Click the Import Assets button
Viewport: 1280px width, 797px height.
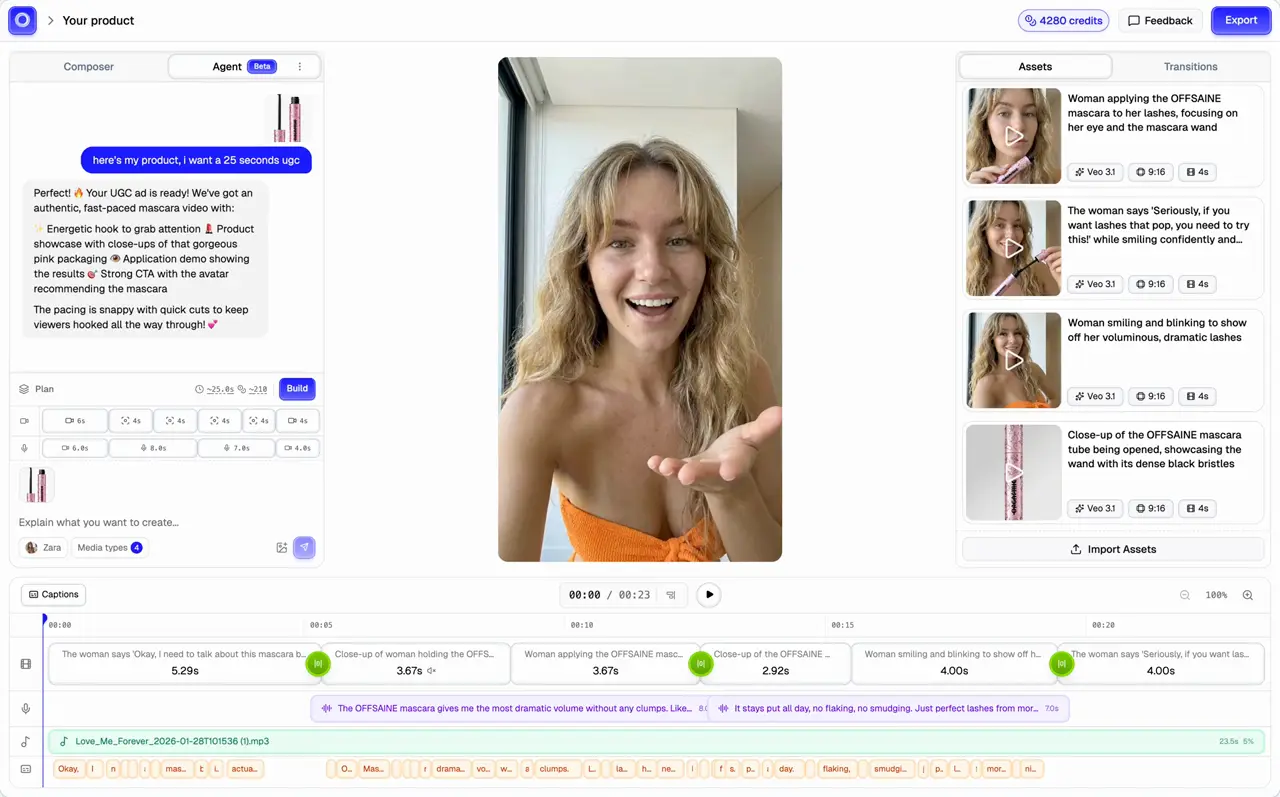click(1113, 549)
